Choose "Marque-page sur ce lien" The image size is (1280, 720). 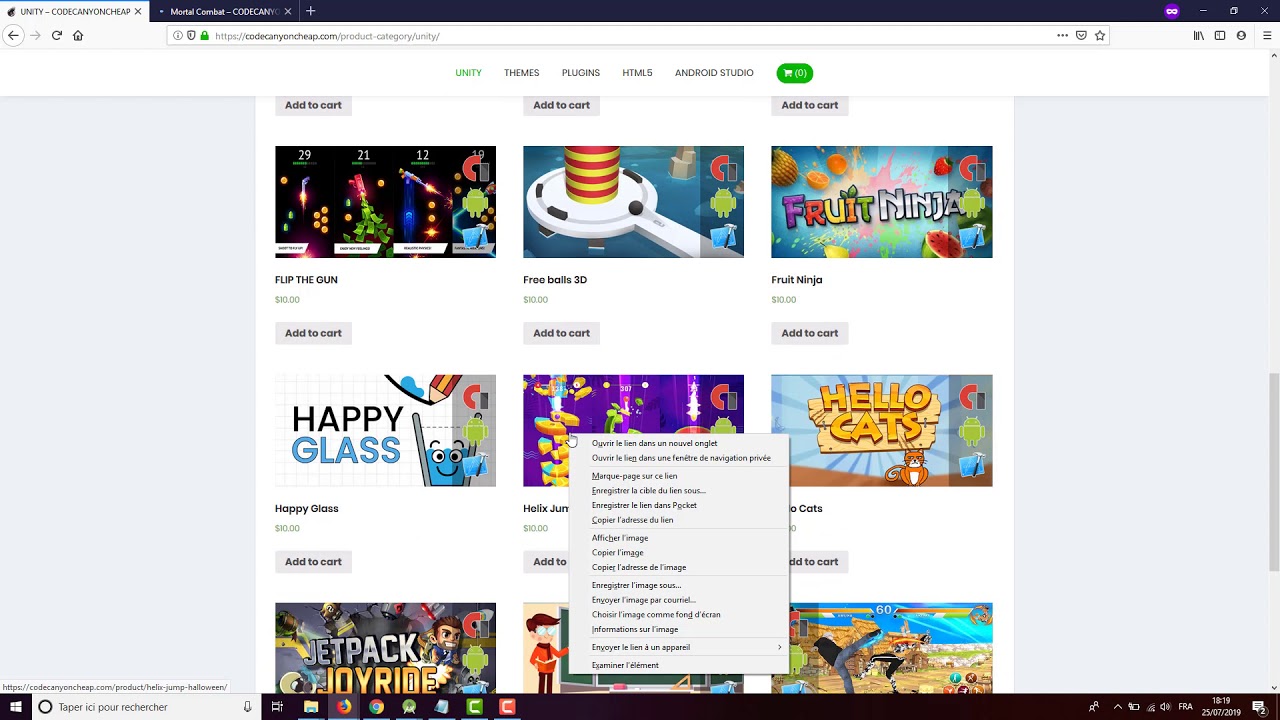pos(678,476)
